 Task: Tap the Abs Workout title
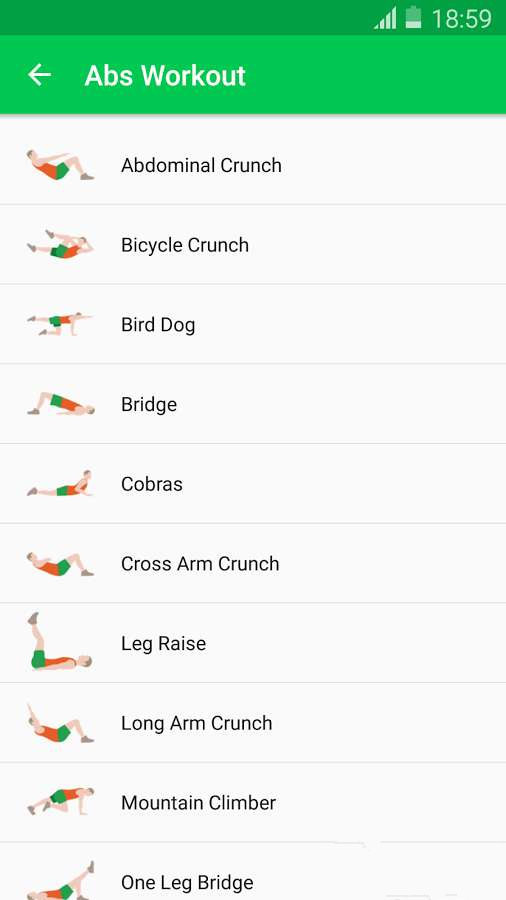[165, 75]
